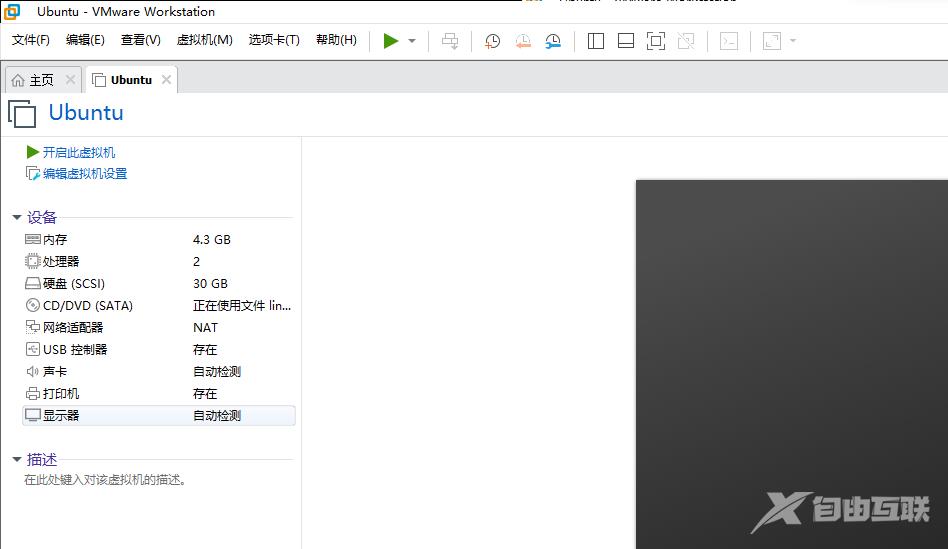Click the processor chip icon

click(33, 261)
